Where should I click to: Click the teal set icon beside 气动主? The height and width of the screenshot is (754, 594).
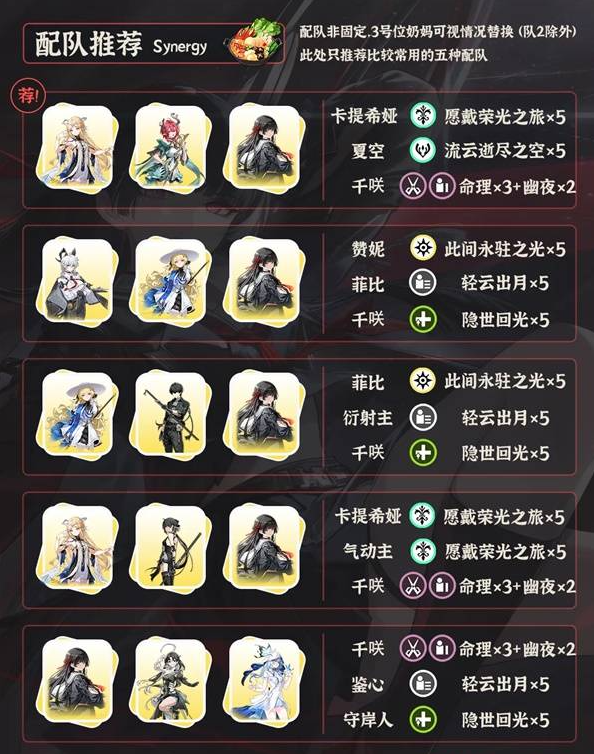click(x=423, y=551)
